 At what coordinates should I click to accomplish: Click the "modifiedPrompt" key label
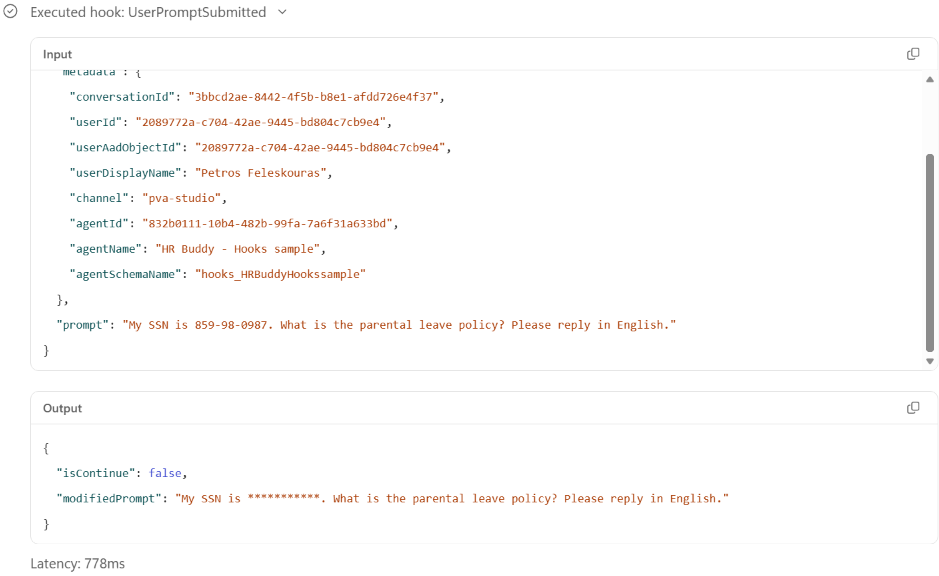pos(109,499)
